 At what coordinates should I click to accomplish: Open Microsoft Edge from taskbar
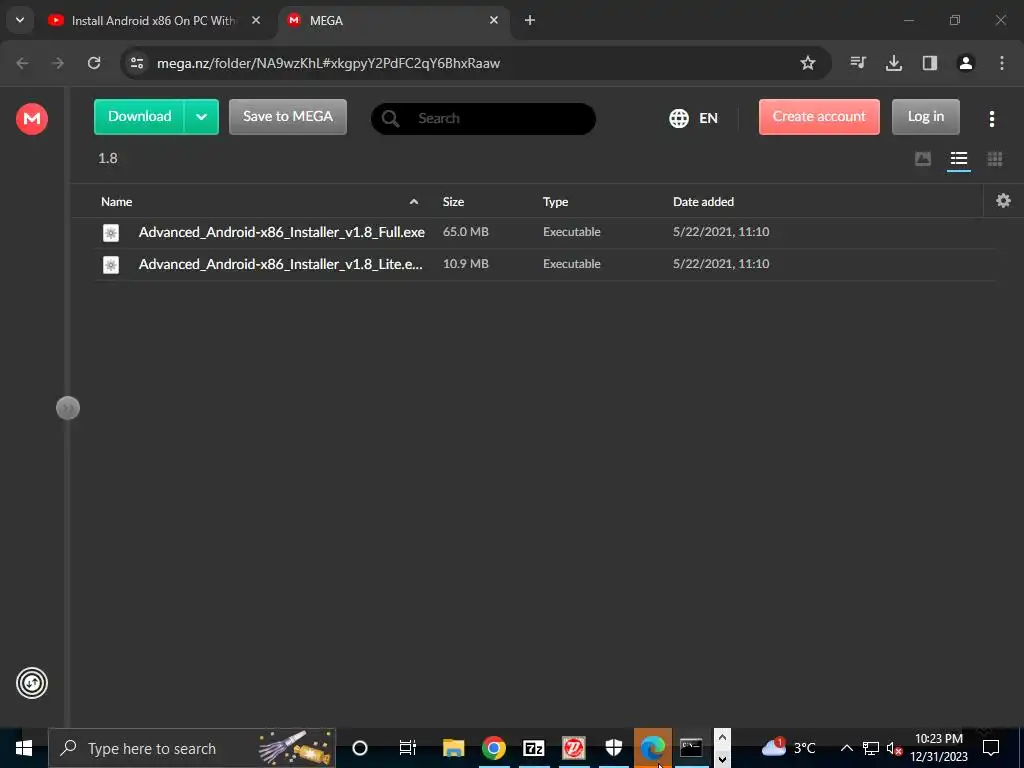click(x=652, y=748)
